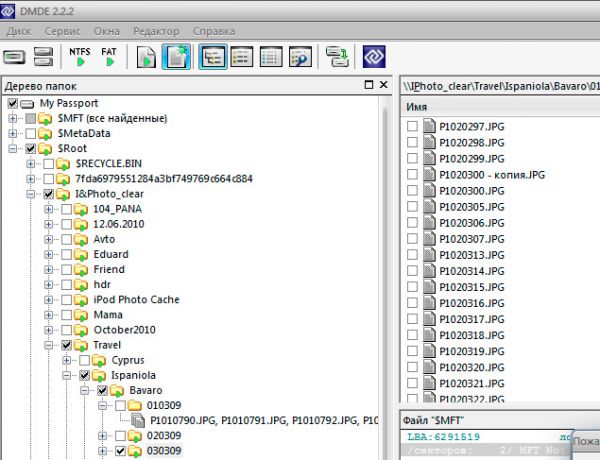Image resolution: width=600 pixels, height=460 pixels.
Task: Uncheck the $Root folder checkbox
Action: tap(31, 149)
